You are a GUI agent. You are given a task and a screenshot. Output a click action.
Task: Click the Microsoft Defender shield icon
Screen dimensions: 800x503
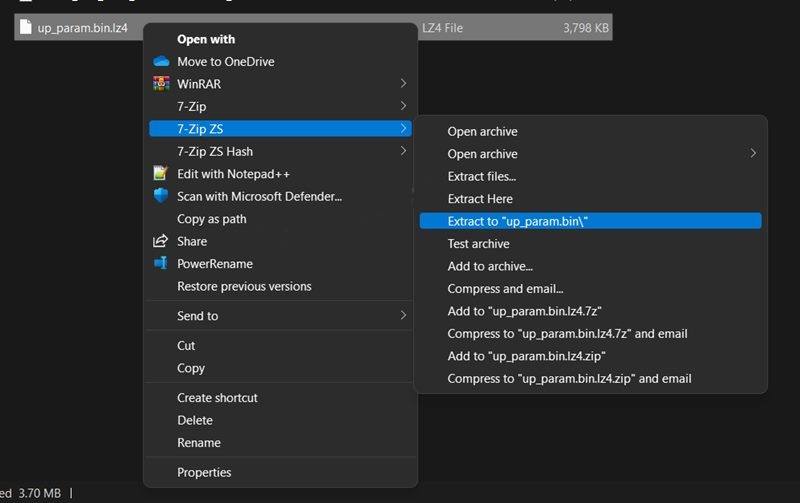pos(161,196)
